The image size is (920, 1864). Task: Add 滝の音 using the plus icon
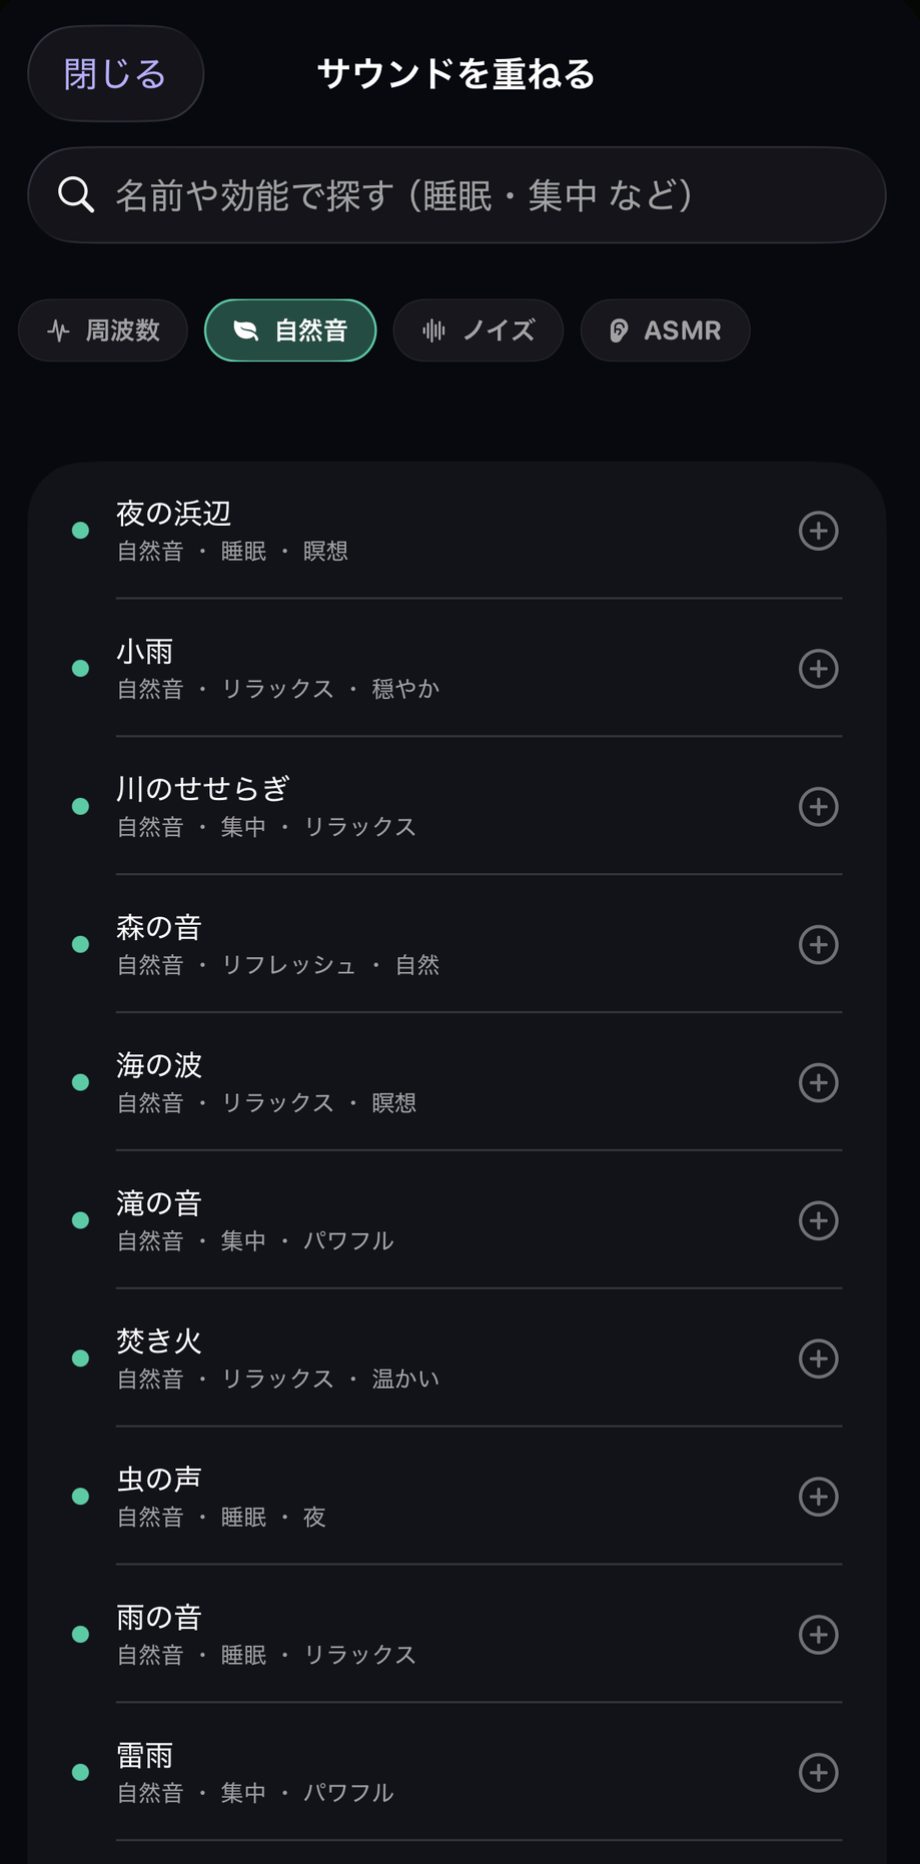click(818, 1221)
